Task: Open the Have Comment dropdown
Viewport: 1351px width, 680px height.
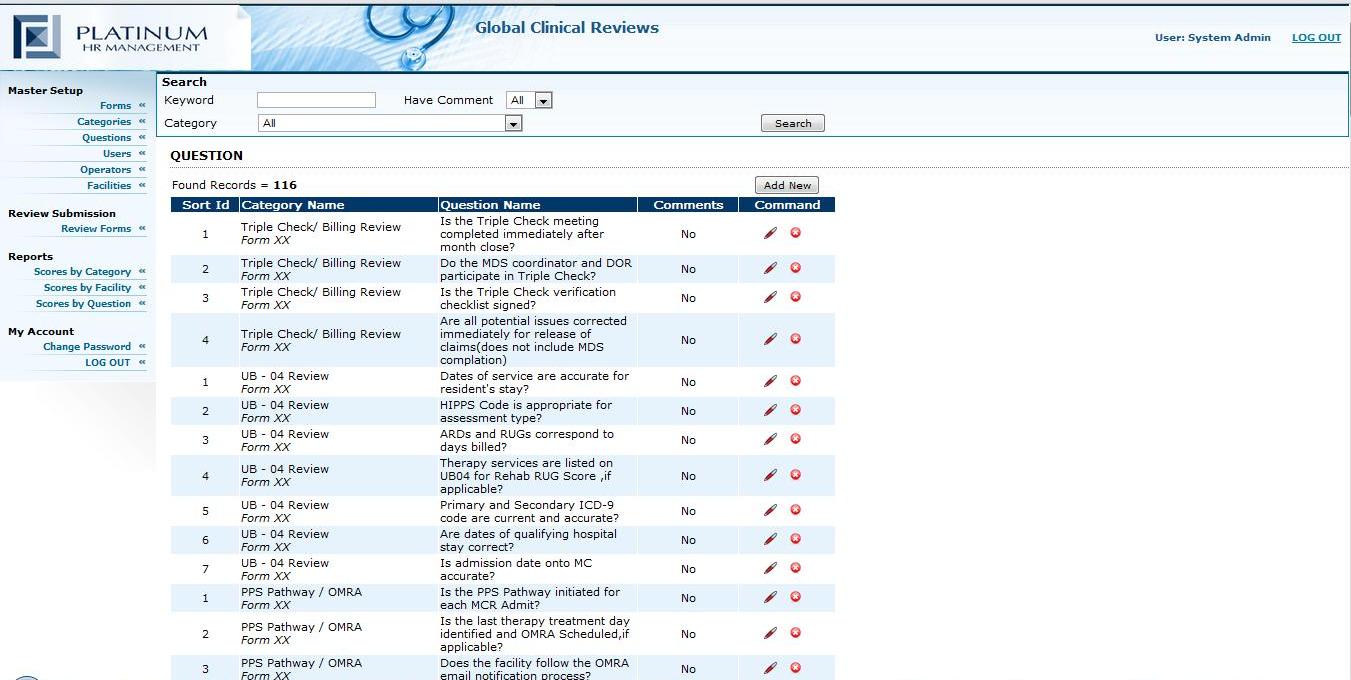Action: pyautogui.click(x=529, y=100)
